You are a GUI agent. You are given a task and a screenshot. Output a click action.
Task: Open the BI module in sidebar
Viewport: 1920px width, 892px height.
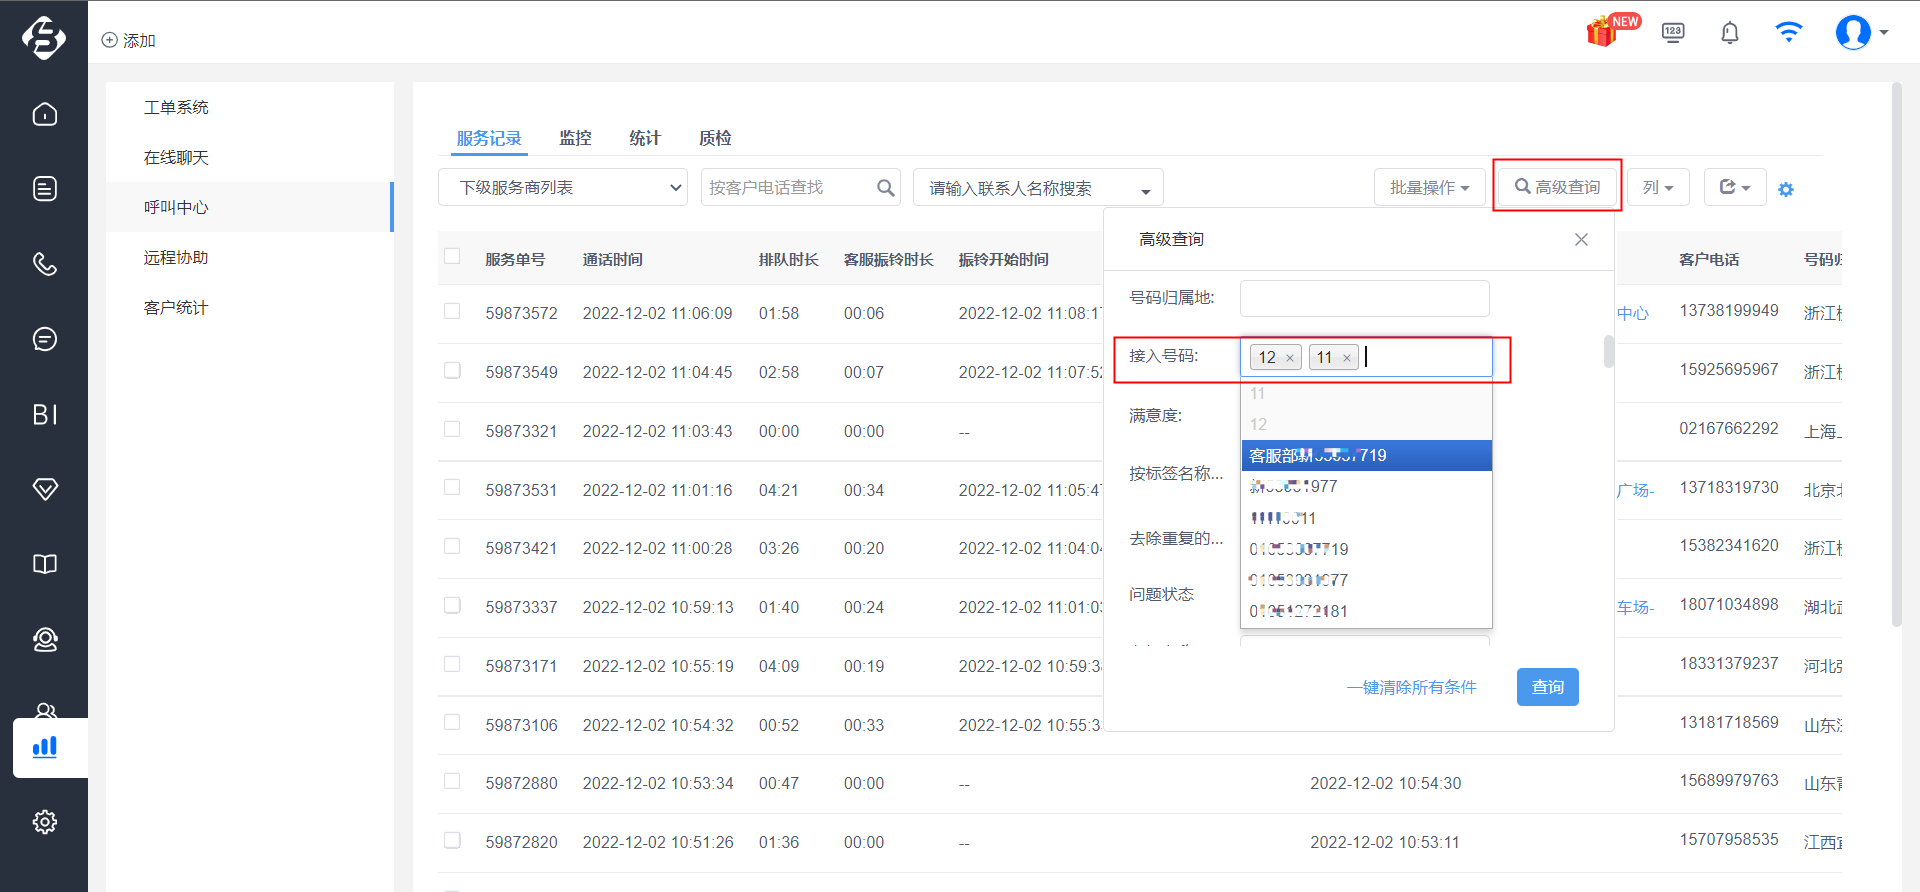pyautogui.click(x=45, y=414)
